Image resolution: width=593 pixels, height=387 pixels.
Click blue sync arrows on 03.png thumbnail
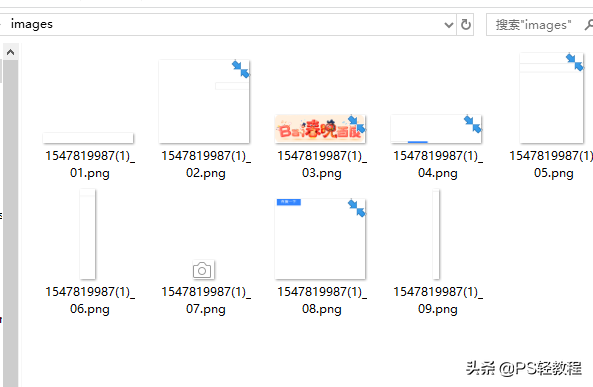click(x=356, y=124)
